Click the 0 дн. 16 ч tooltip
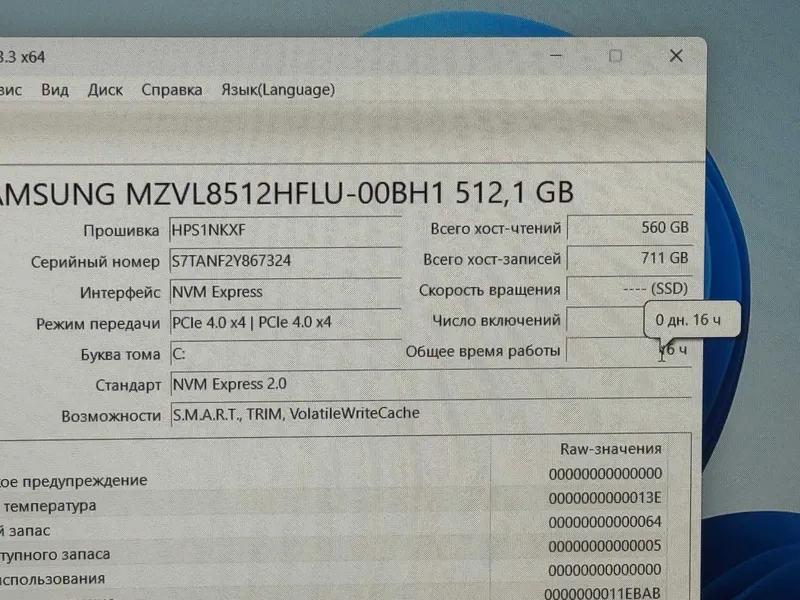This screenshot has height=600, width=800. (x=692, y=319)
